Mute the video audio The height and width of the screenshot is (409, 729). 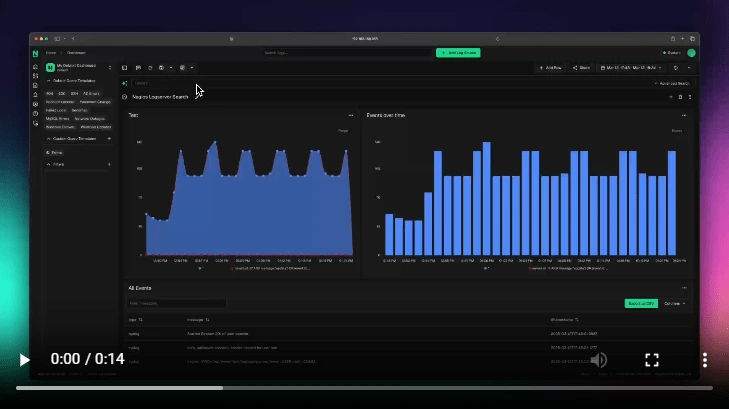point(598,359)
